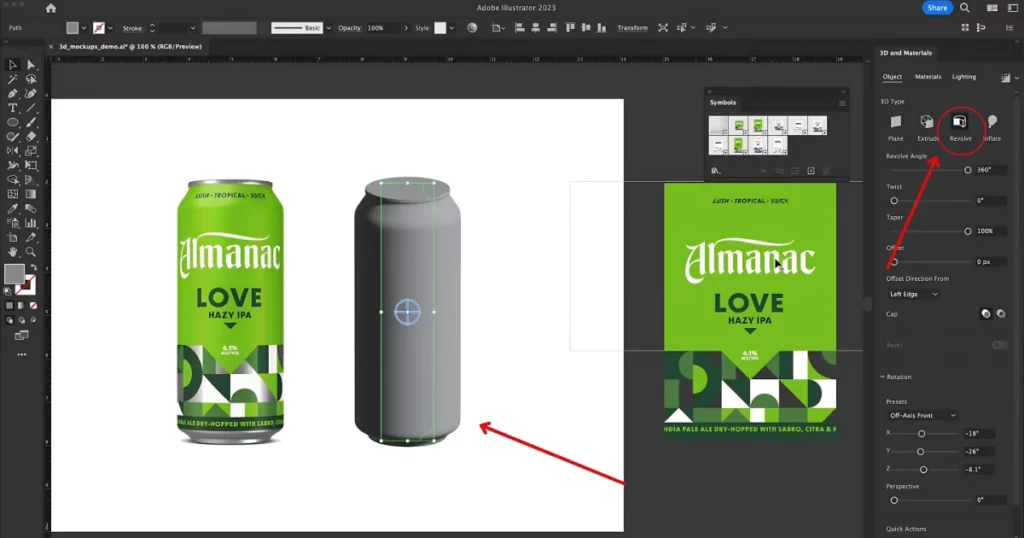Viewport: 1024px width, 538px height.
Task: Click the Home icon in the title bar
Action: [51, 8]
